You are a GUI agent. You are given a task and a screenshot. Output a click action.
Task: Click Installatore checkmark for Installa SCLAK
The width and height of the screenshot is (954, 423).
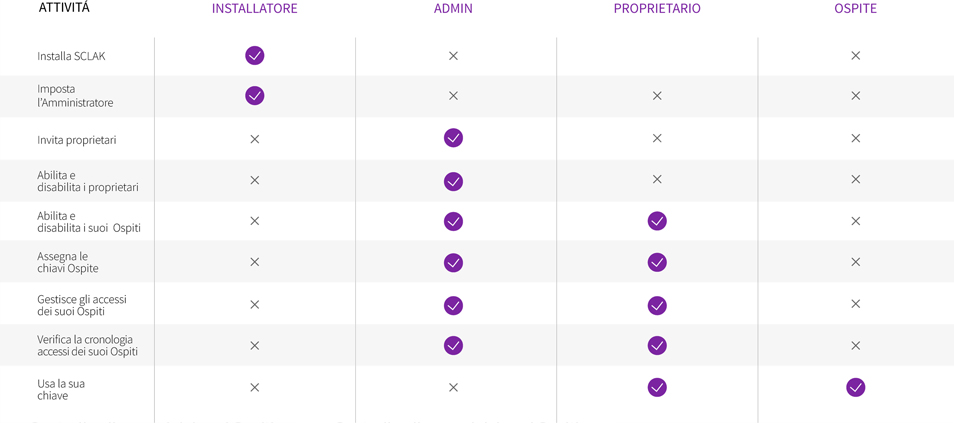click(x=254, y=55)
